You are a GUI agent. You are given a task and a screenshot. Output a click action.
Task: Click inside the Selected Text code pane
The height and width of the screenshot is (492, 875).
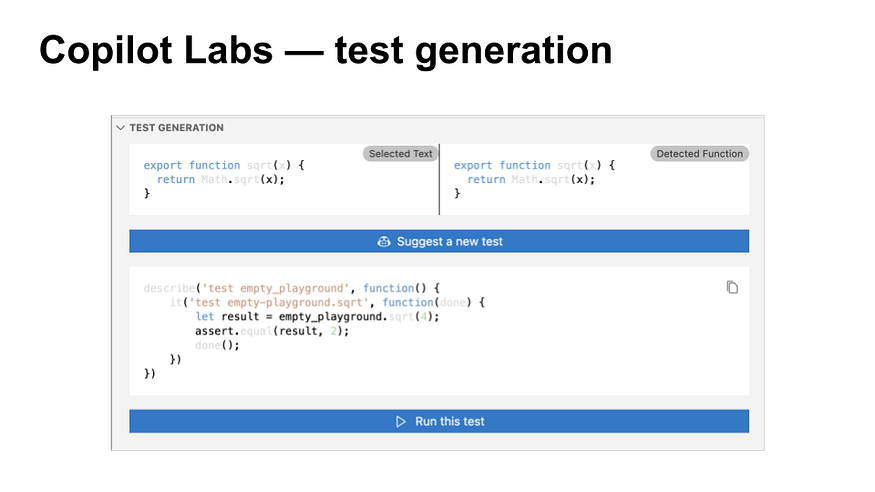[x=284, y=180]
